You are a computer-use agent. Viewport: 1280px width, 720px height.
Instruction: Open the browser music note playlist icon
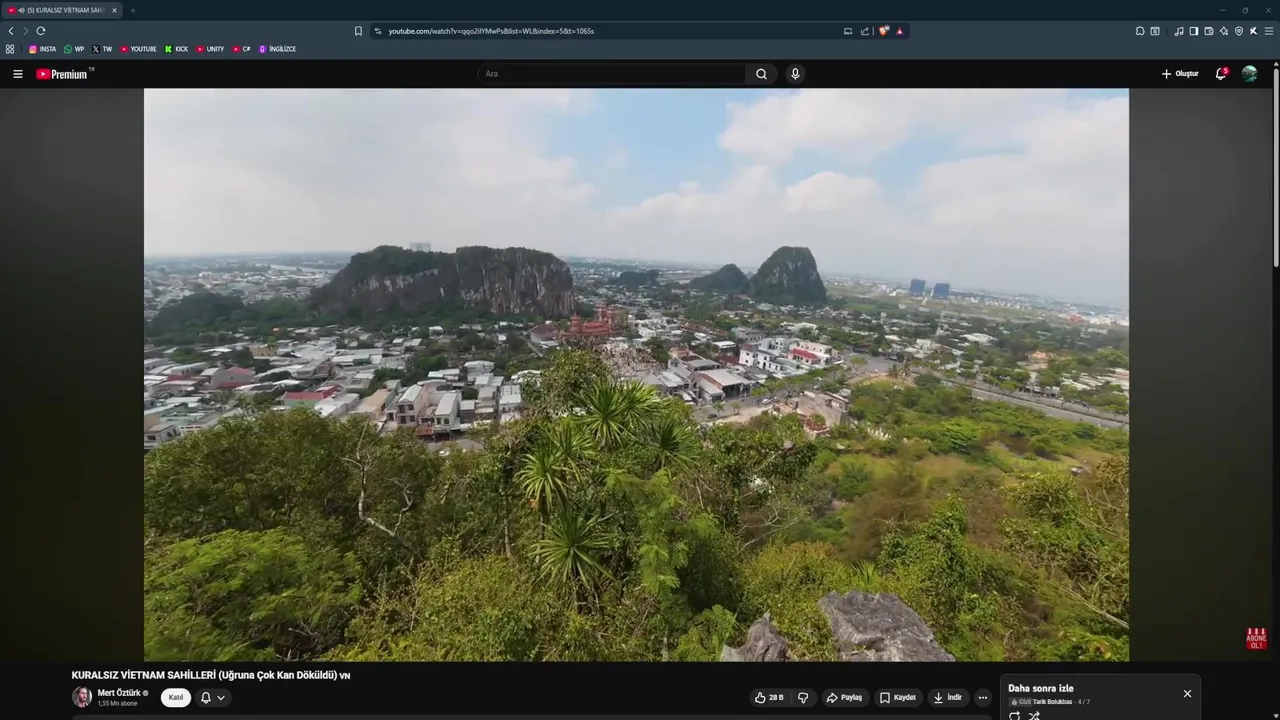tap(1179, 31)
